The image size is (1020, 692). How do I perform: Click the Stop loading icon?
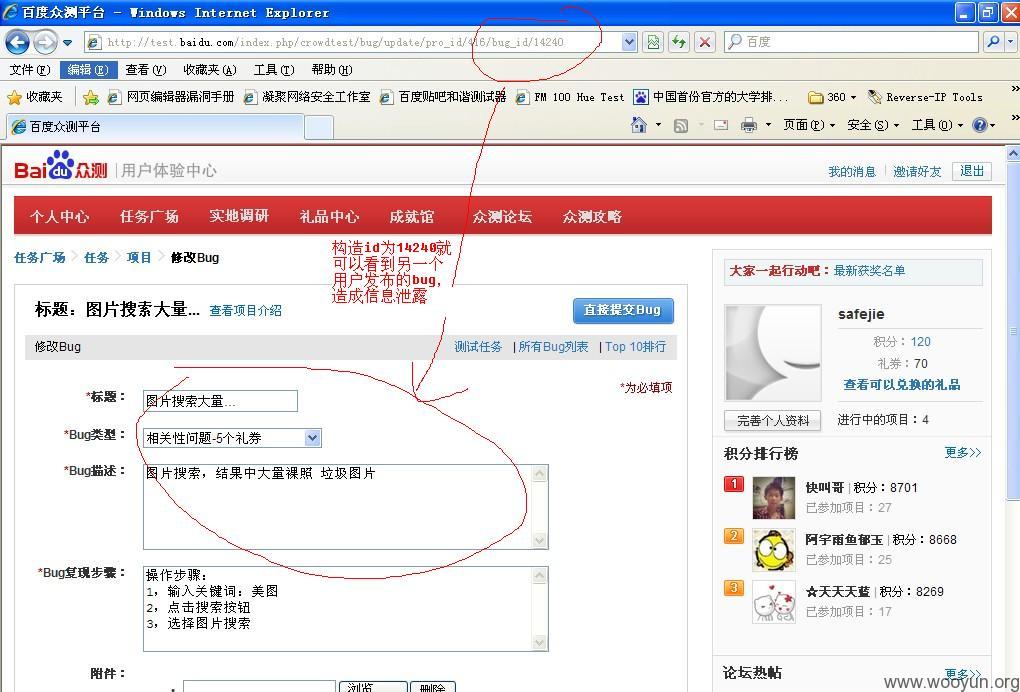[x=705, y=42]
